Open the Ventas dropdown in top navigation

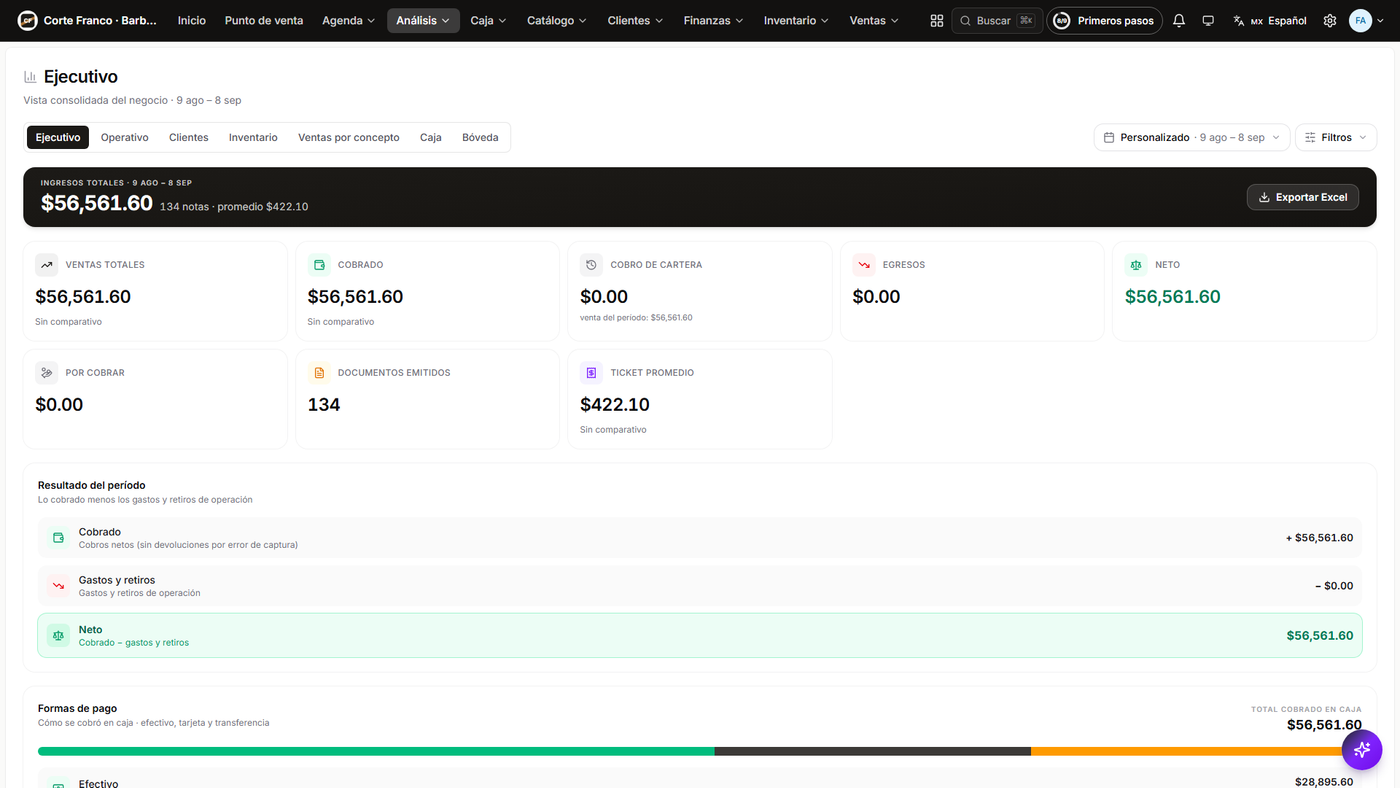[x=874, y=21]
